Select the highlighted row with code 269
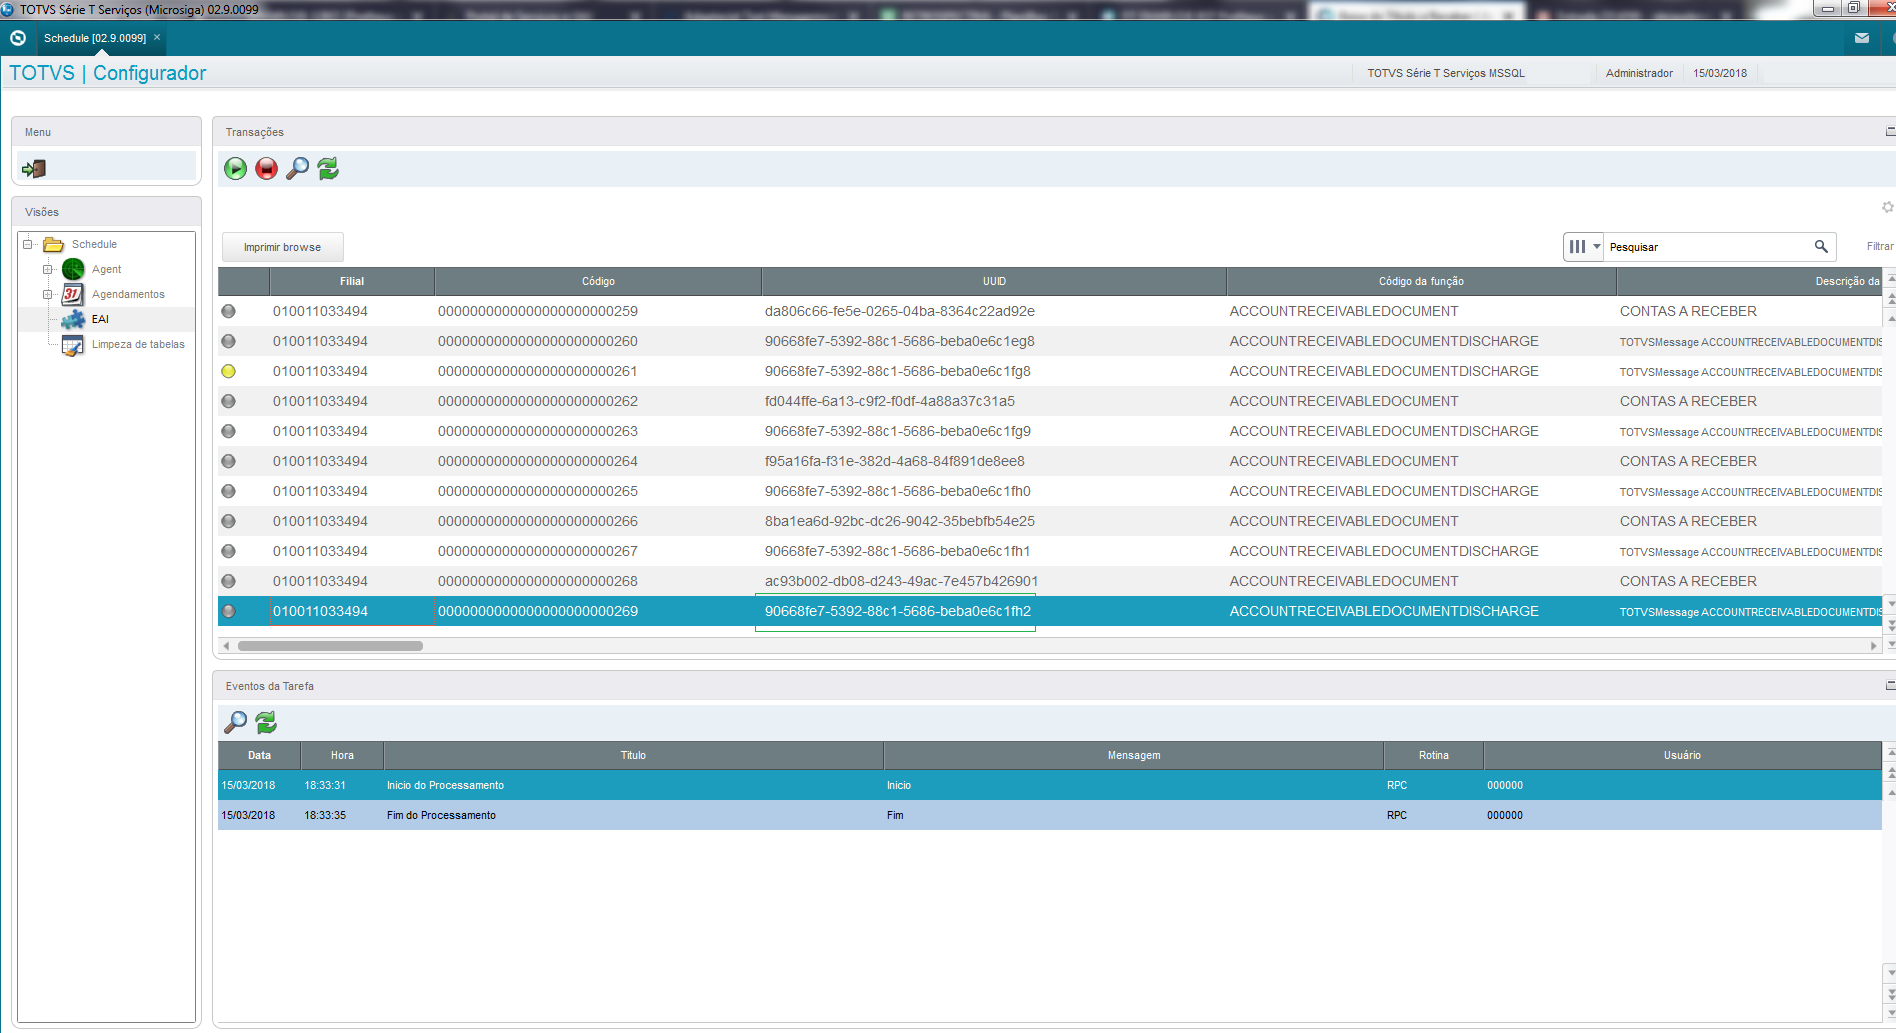The image size is (1896, 1033). click(1050, 611)
